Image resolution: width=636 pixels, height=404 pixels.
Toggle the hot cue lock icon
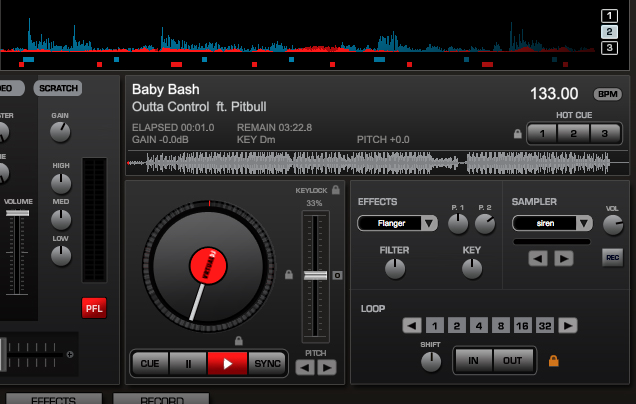pos(518,134)
